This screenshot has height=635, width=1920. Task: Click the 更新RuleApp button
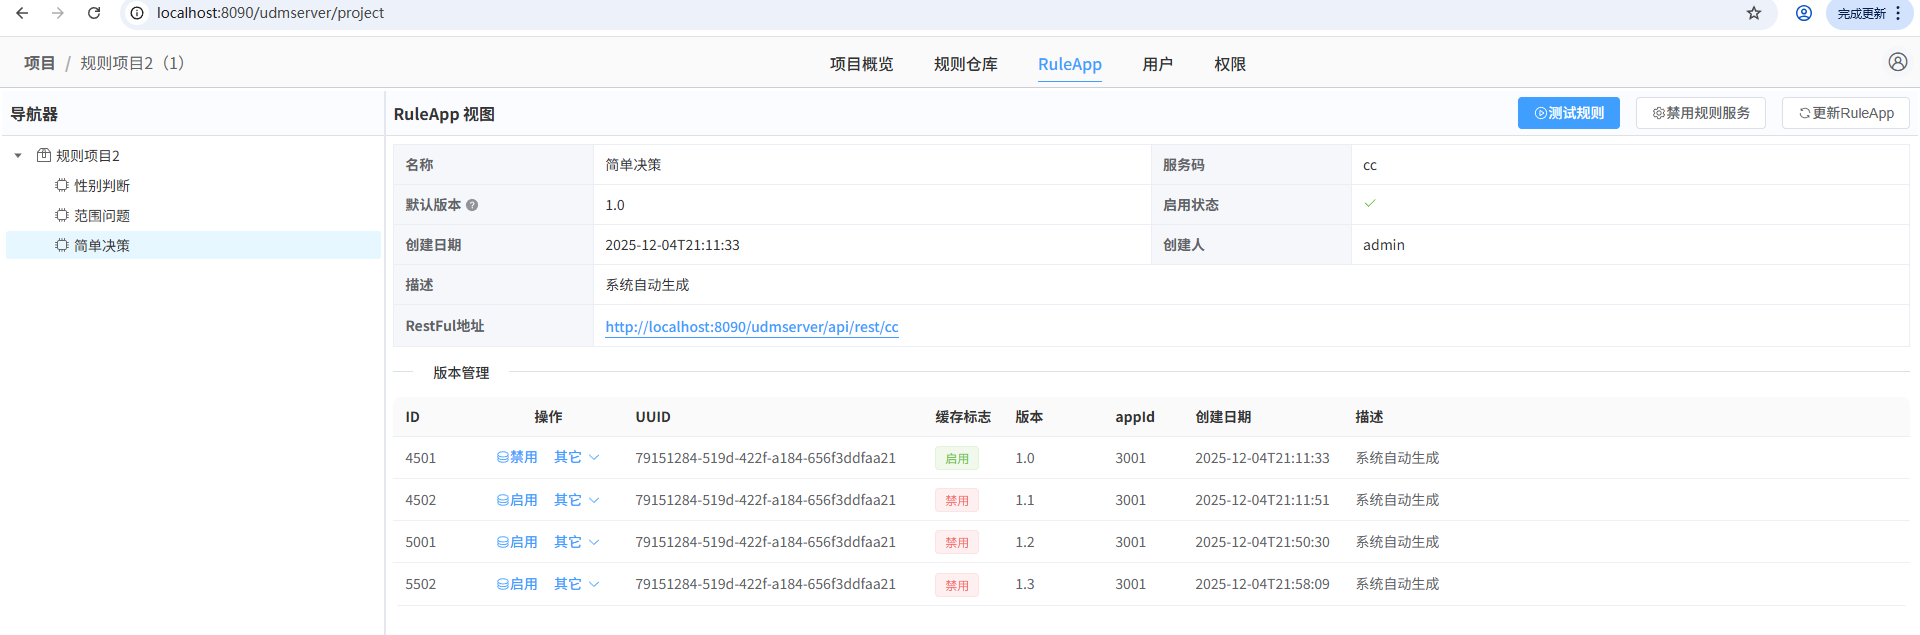tap(1845, 113)
